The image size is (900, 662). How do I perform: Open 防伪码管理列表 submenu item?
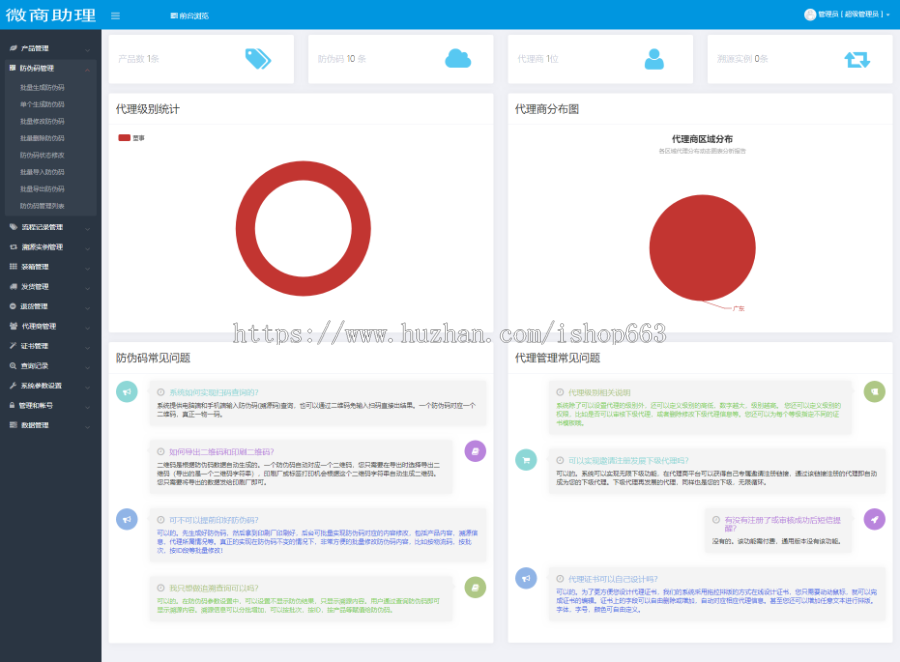point(42,206)
